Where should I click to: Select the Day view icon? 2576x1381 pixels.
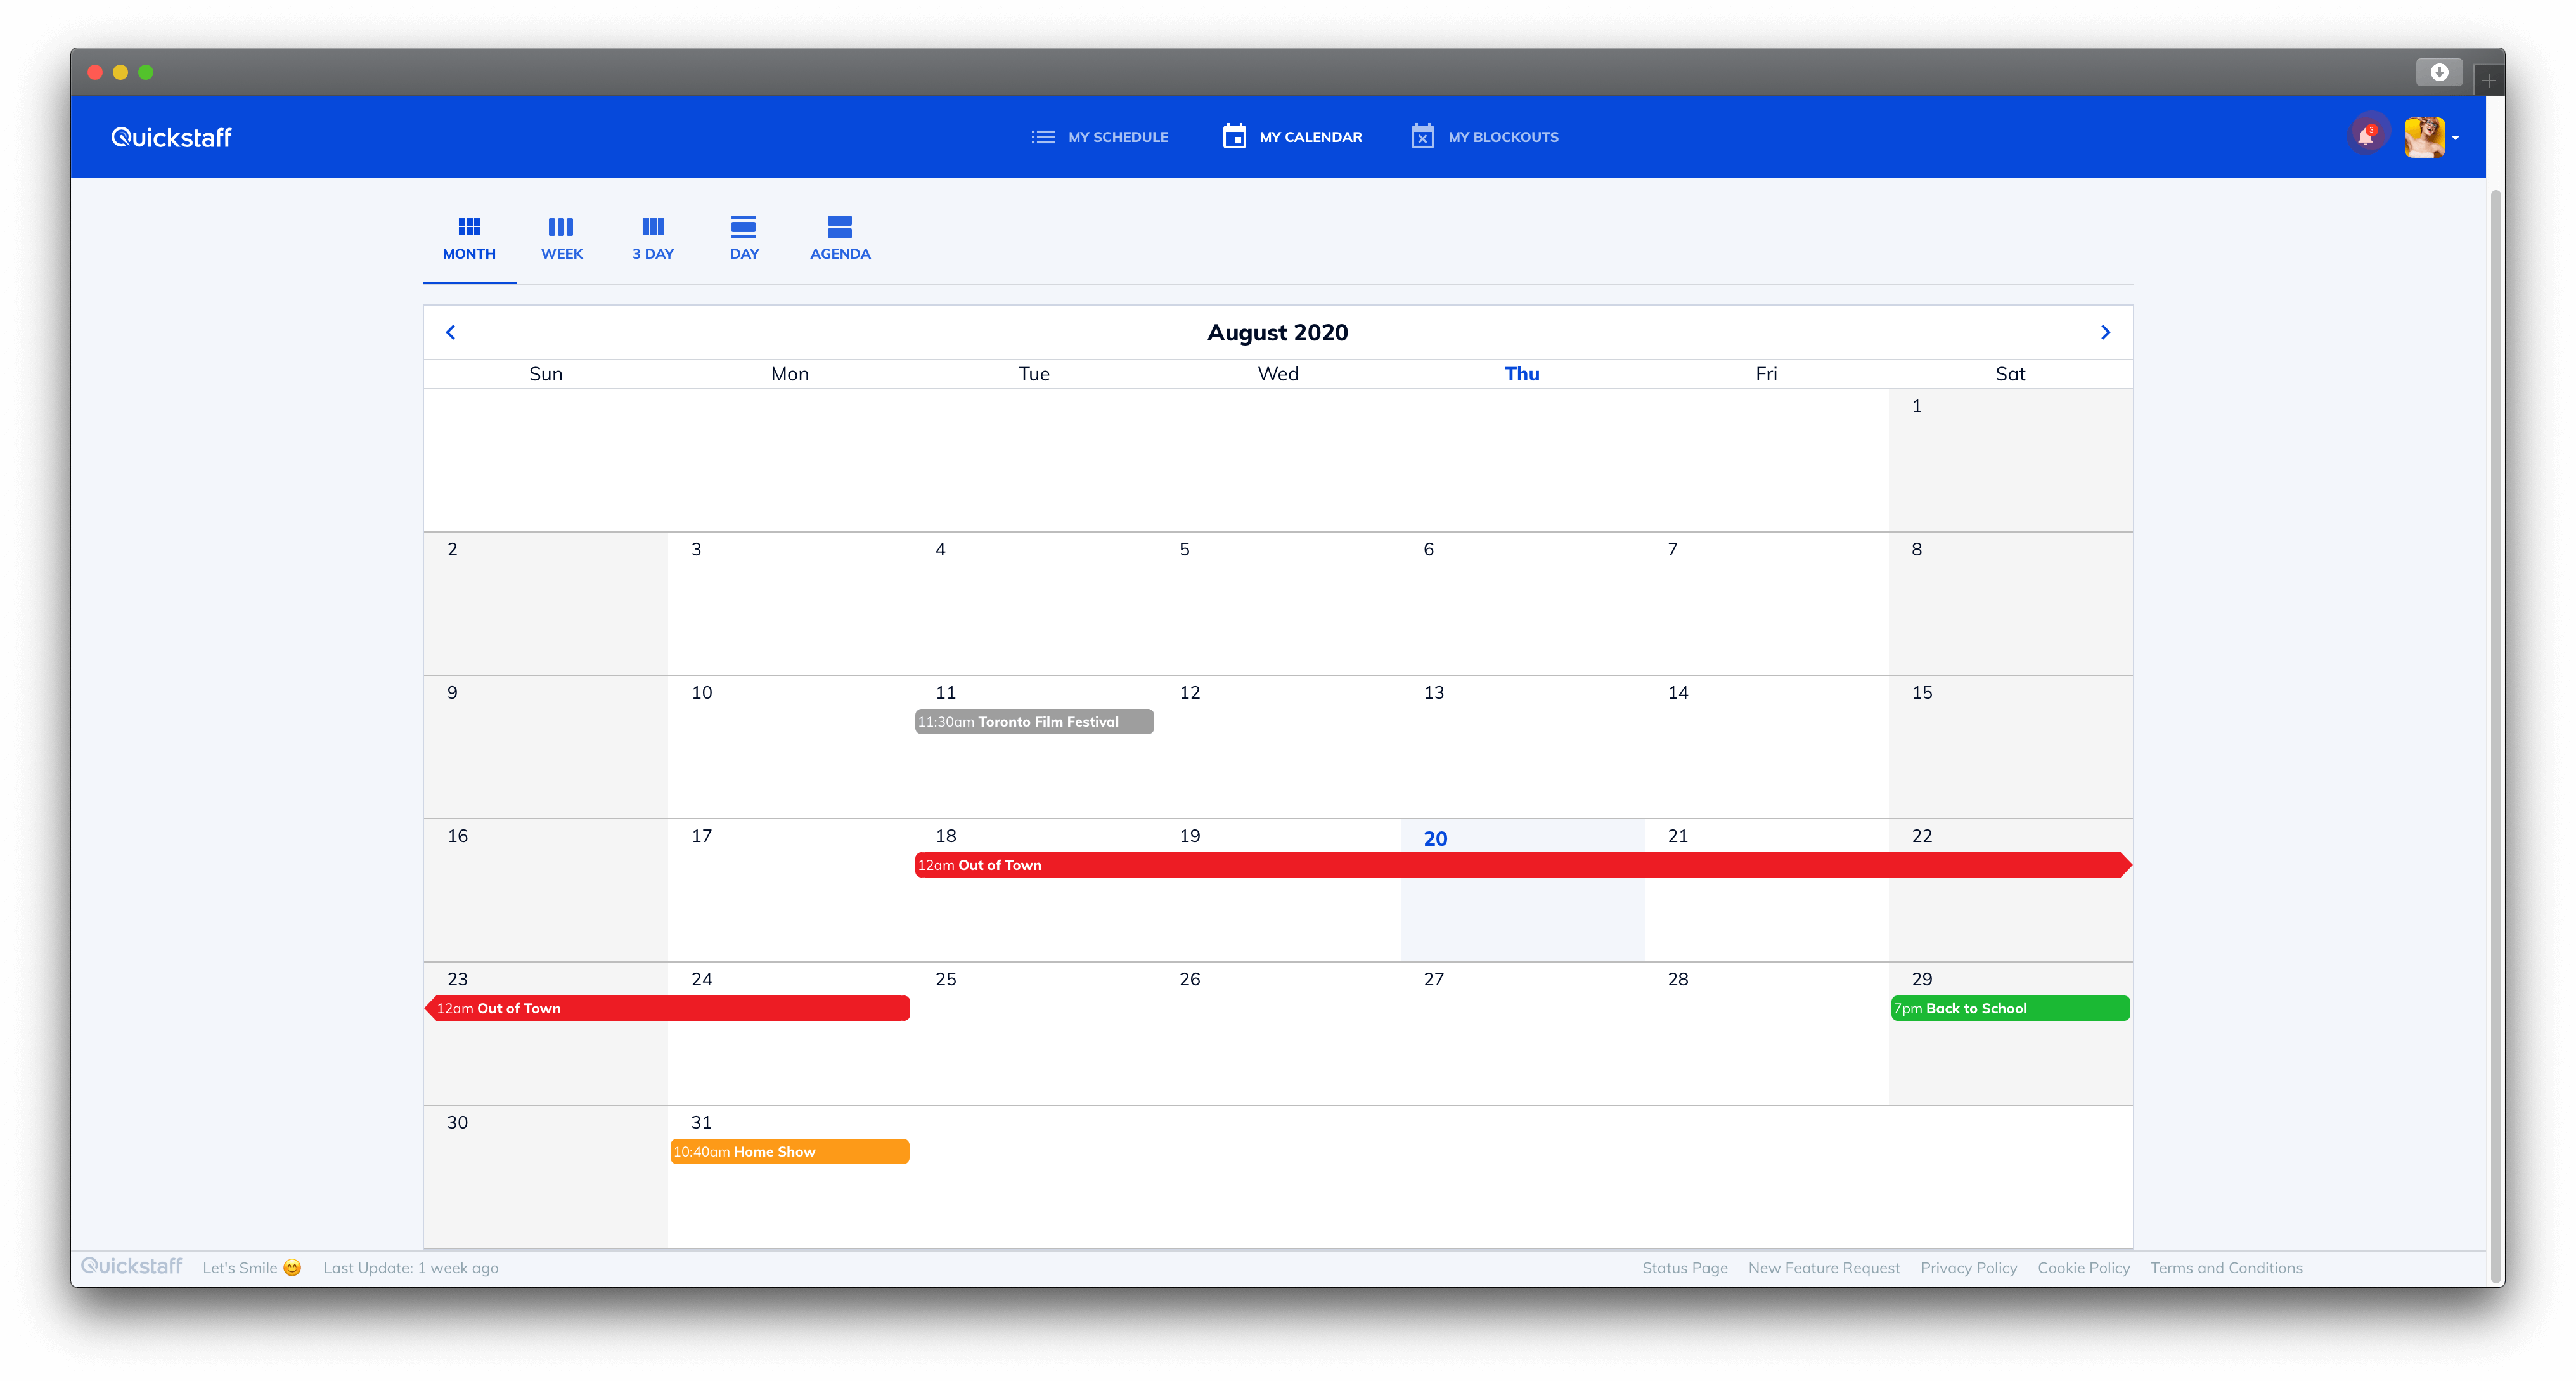[x=743, y=226]
